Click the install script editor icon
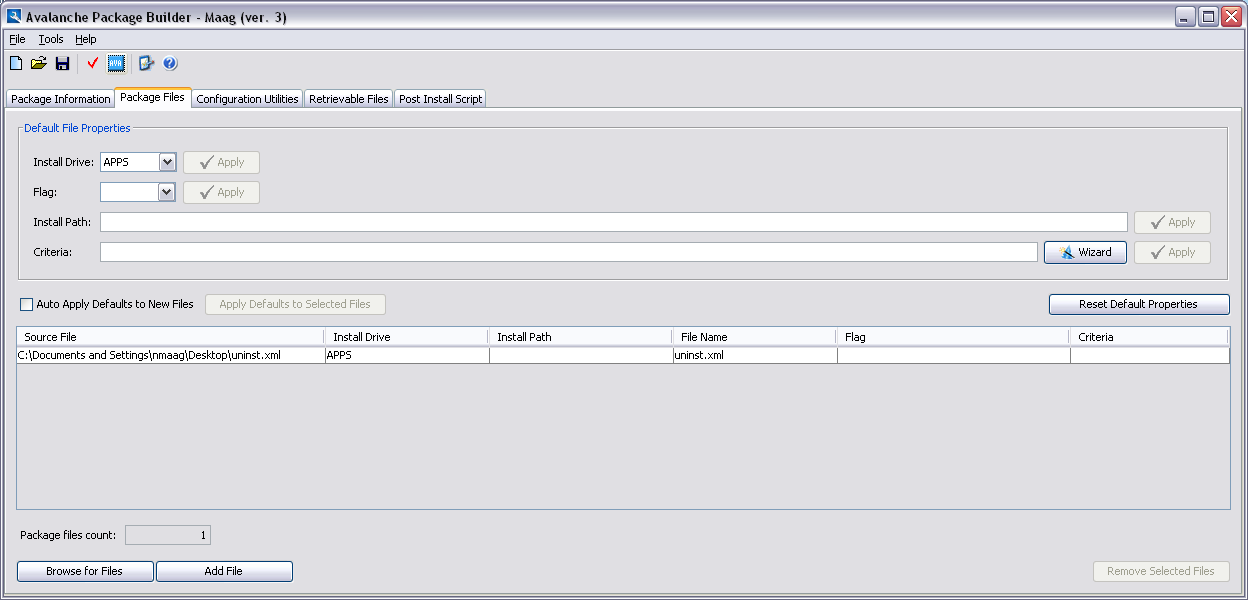 144,62
